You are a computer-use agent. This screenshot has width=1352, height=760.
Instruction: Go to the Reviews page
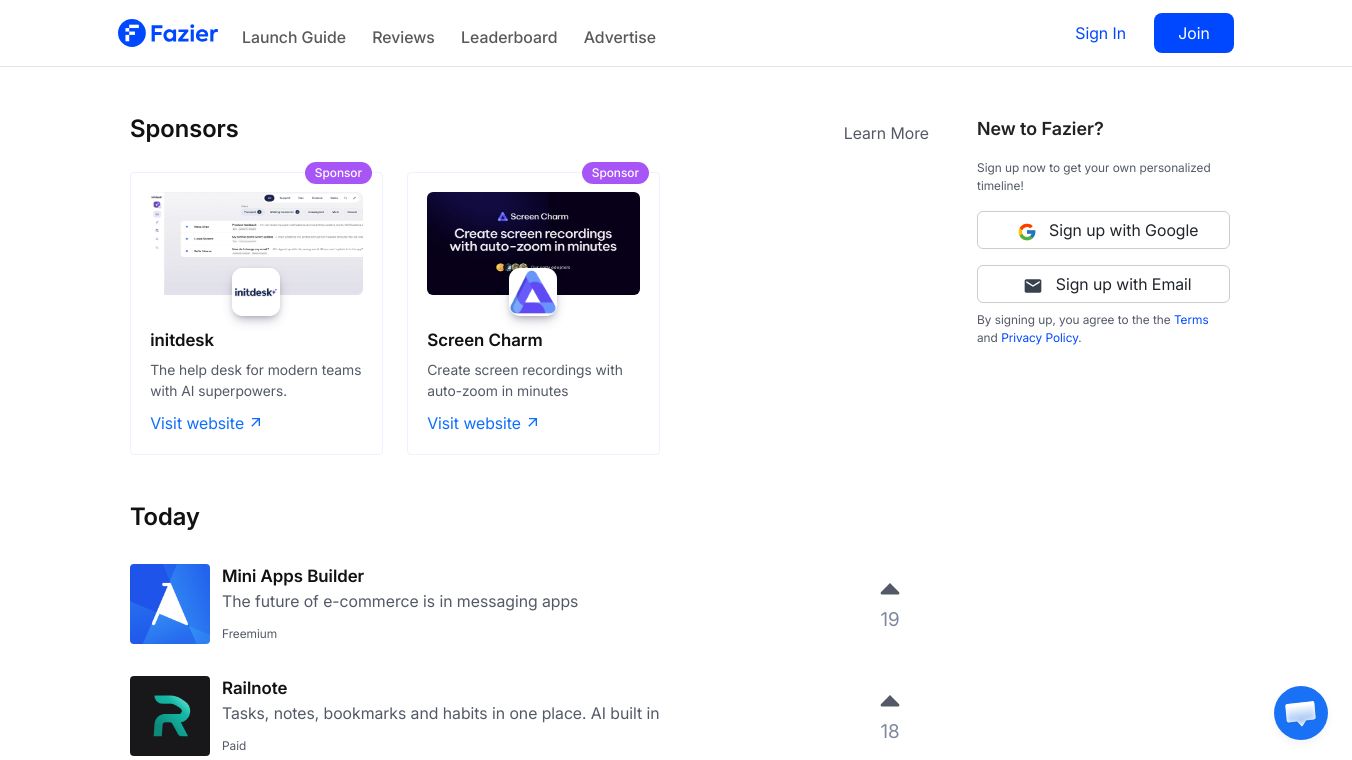point(403,37)
